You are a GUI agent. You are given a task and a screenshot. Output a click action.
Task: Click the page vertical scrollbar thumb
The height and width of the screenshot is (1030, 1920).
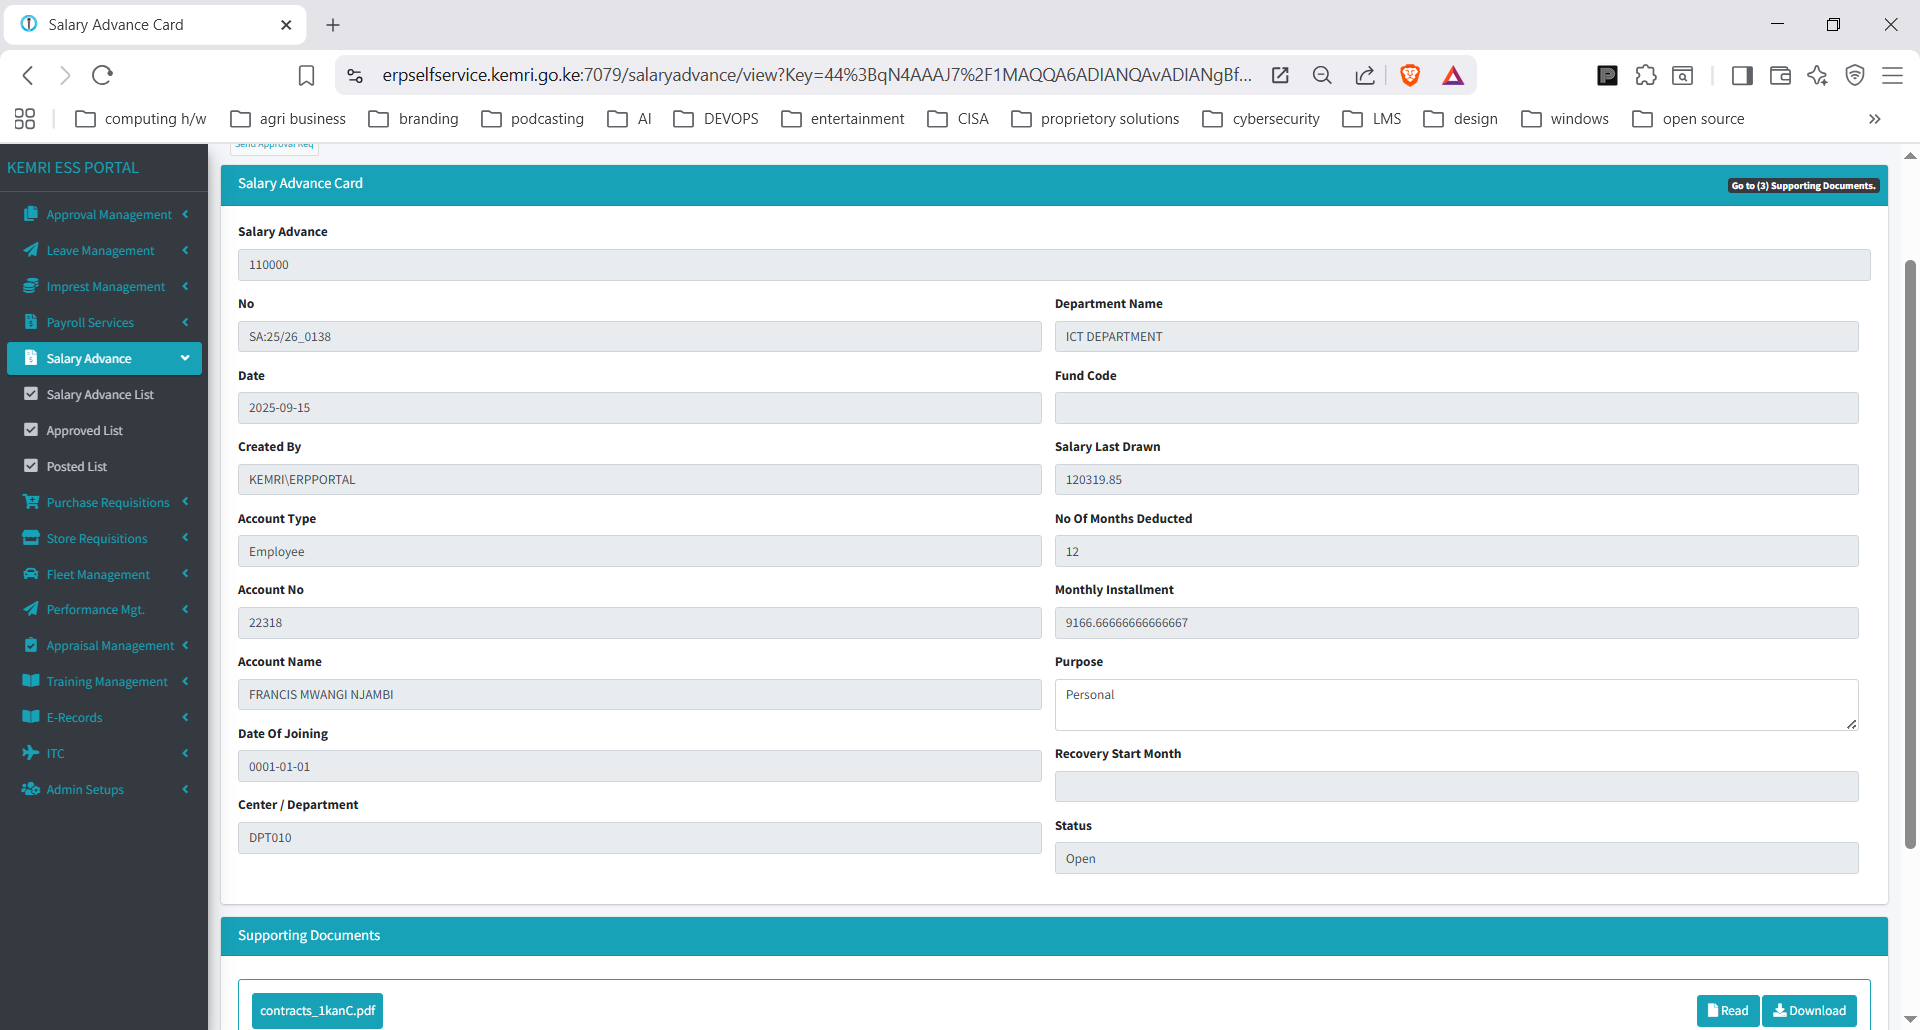[x=1910, y=550]
